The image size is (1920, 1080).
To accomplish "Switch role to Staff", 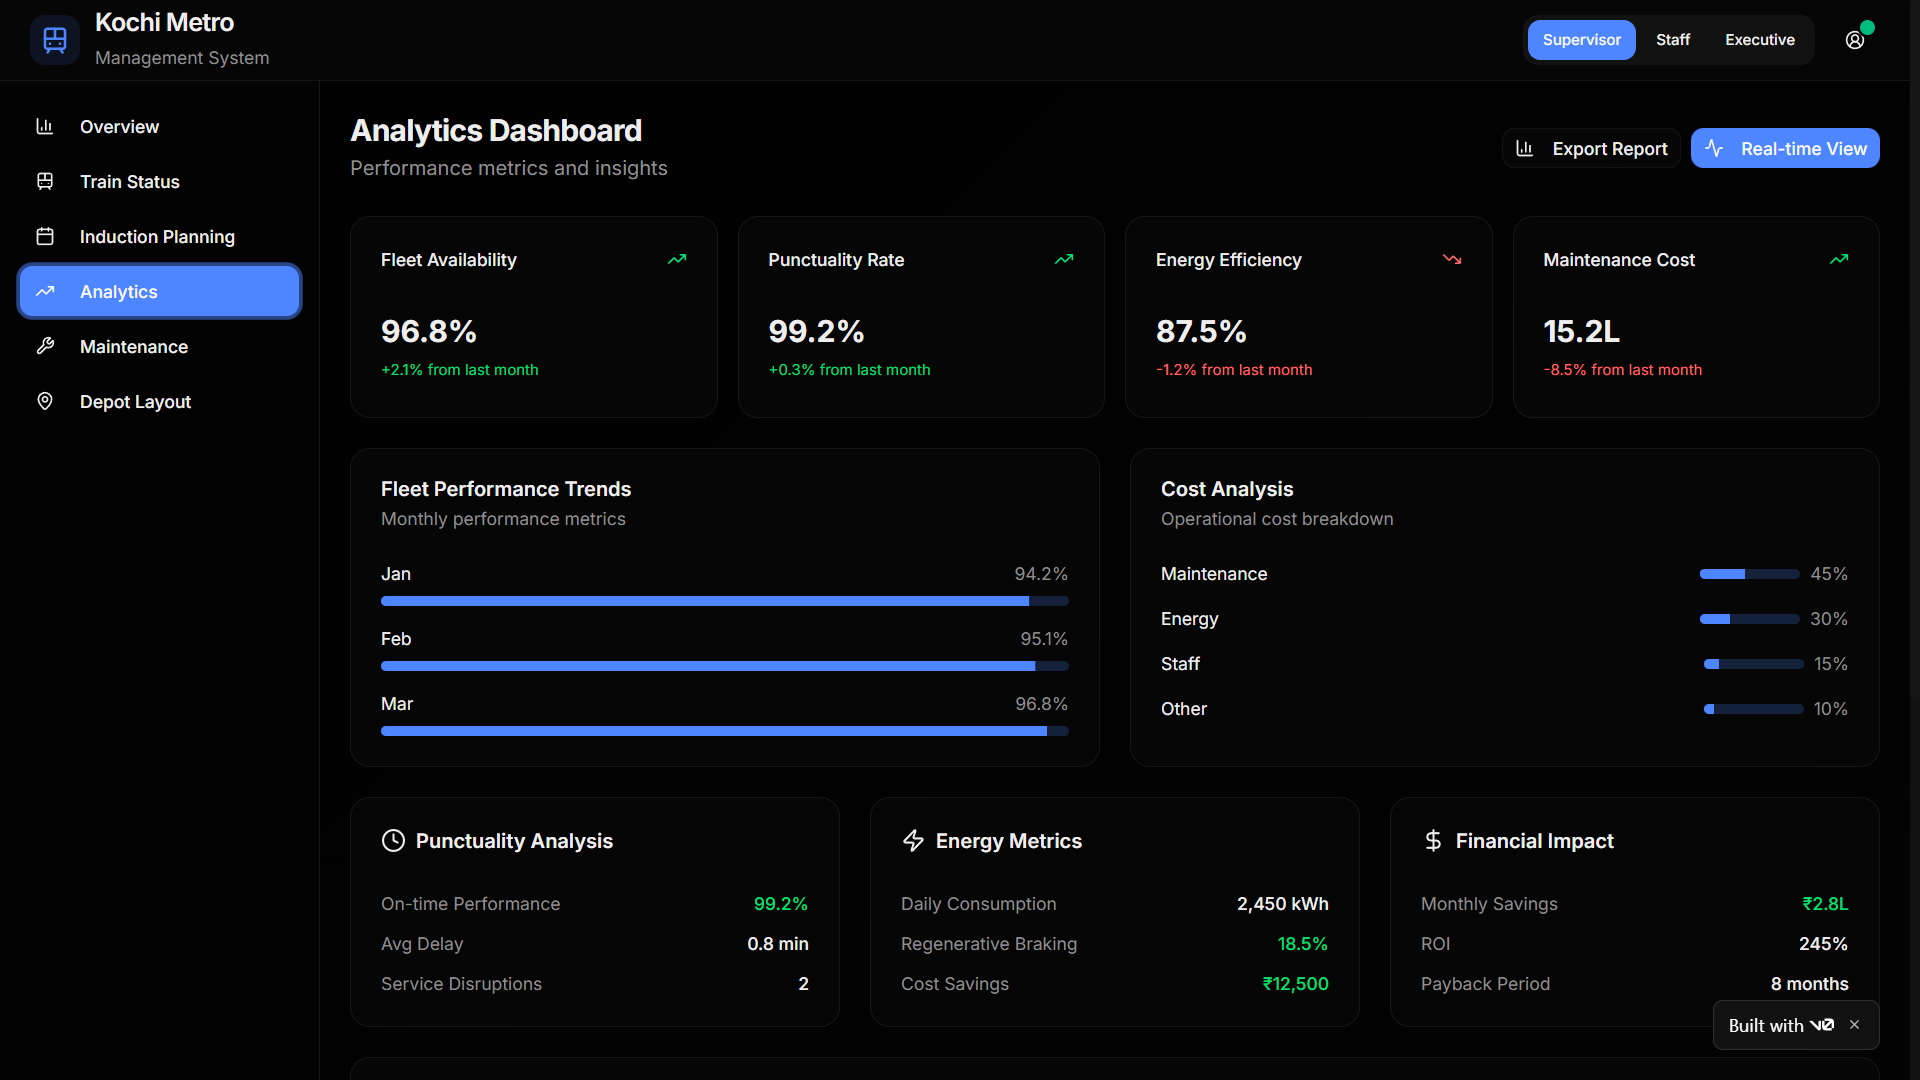I will (1672, 40).
